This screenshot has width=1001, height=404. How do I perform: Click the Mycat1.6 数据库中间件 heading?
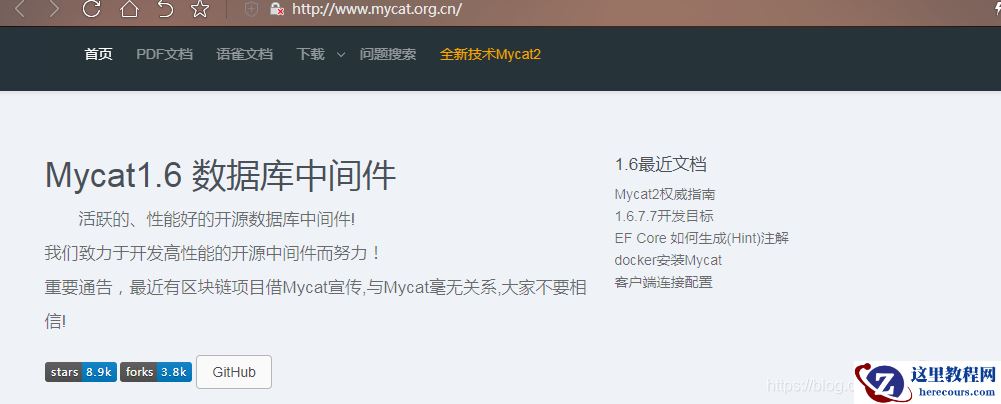pyautogui.click(x=221, y=175)
